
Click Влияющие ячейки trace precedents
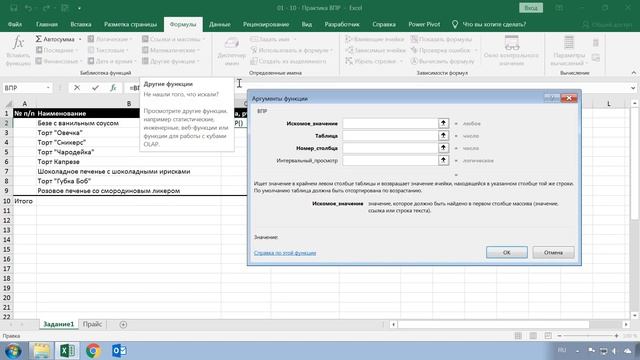point(375,39)
